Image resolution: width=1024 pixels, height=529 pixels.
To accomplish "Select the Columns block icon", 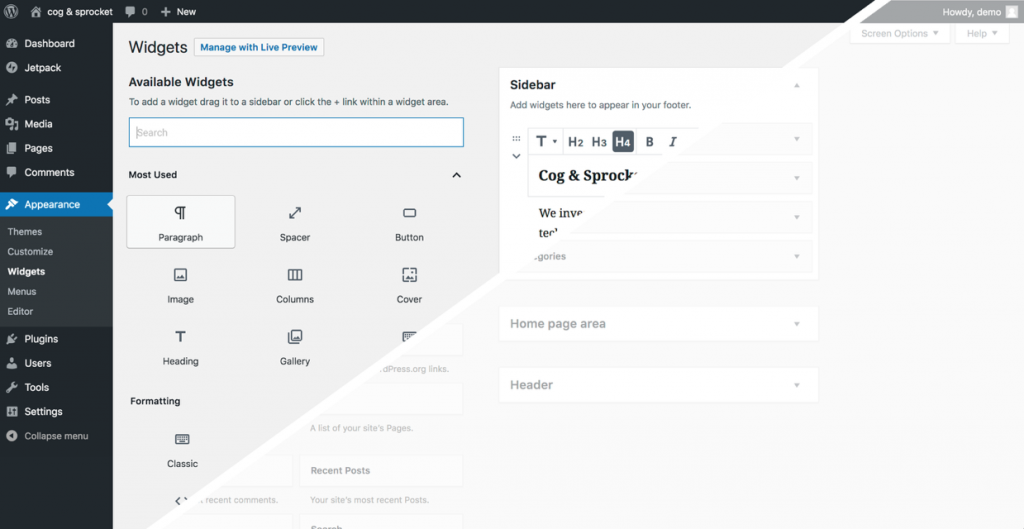I will 295,275.
